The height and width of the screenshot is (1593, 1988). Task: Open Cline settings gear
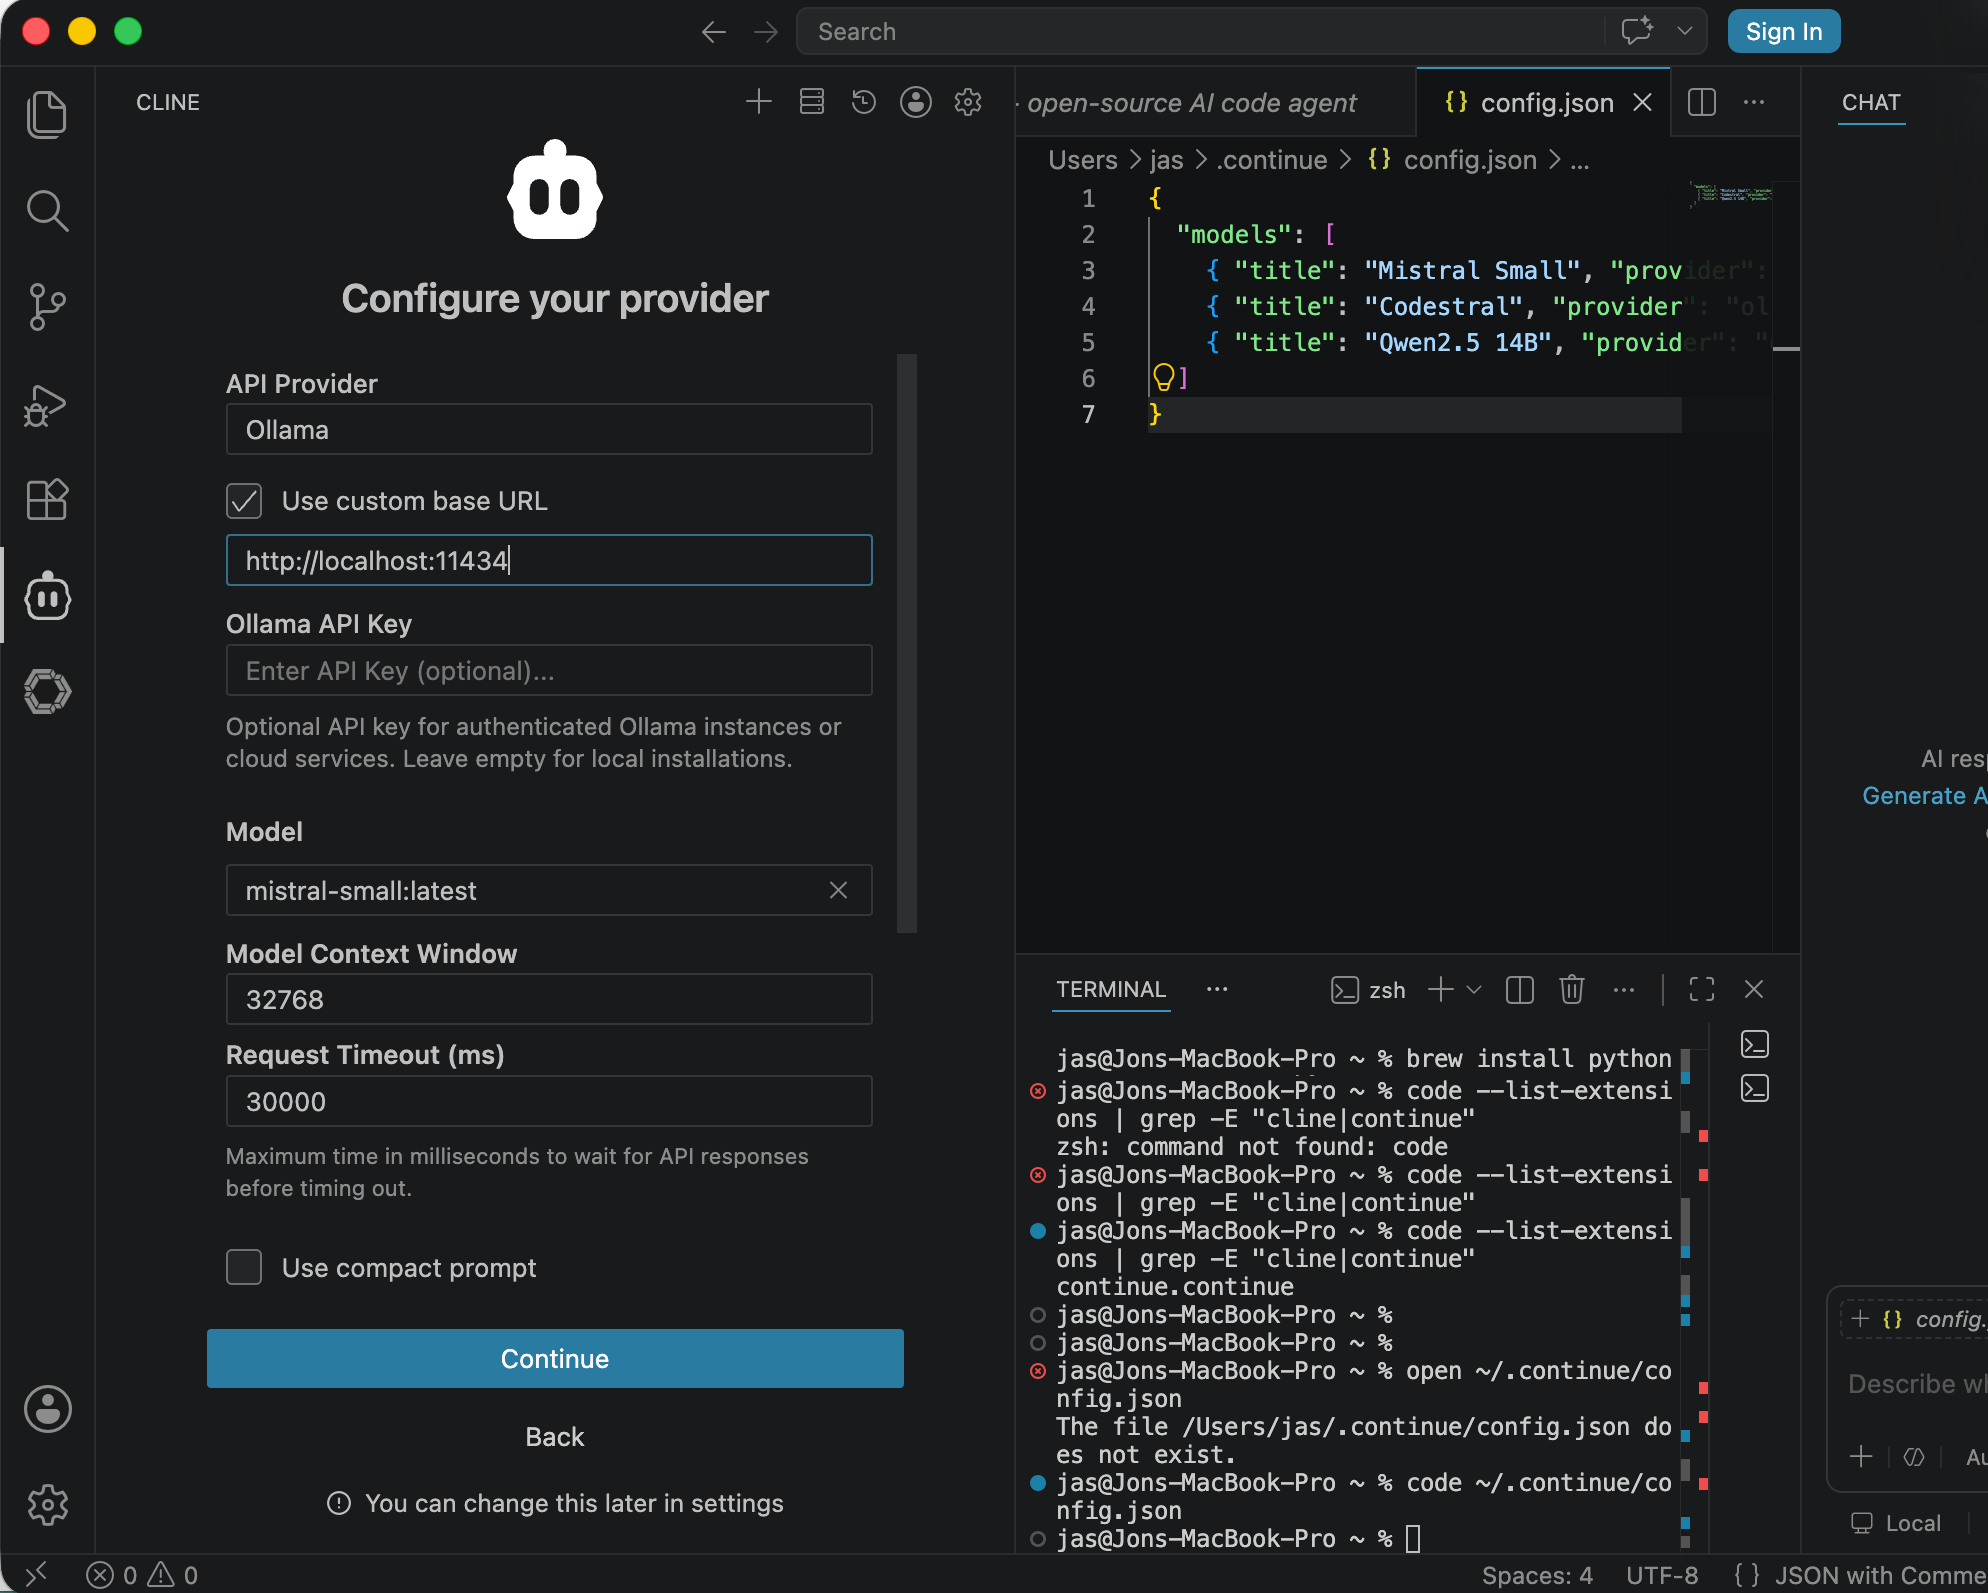click(x=968, y=102)
